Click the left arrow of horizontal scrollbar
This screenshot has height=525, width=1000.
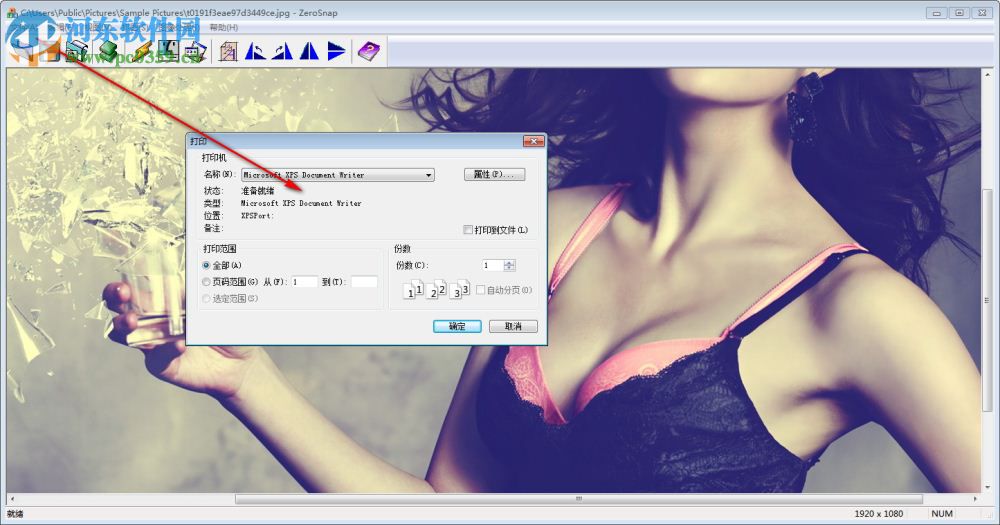point(12,498)
